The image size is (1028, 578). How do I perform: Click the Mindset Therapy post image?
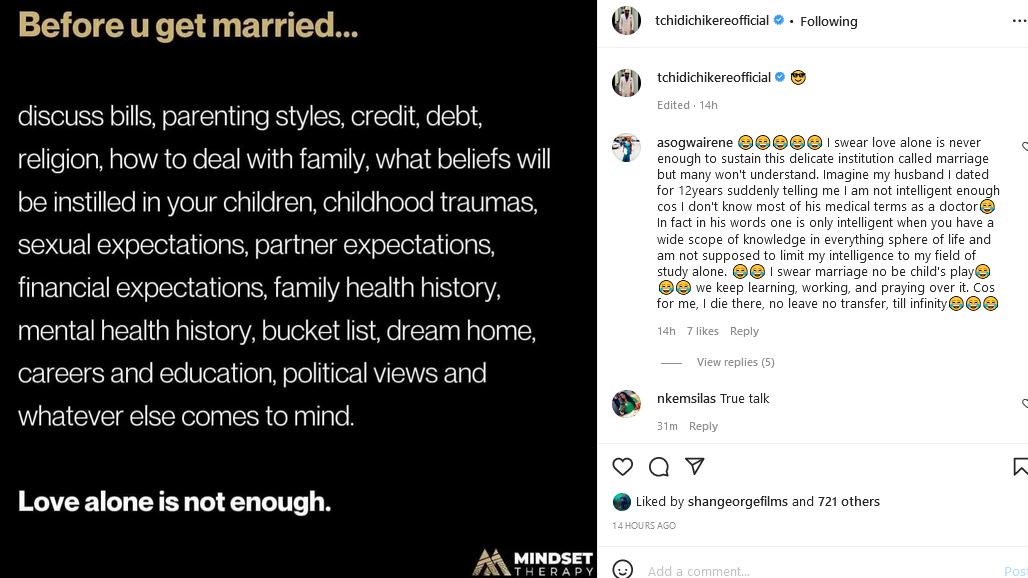click(x=298, y=289)
